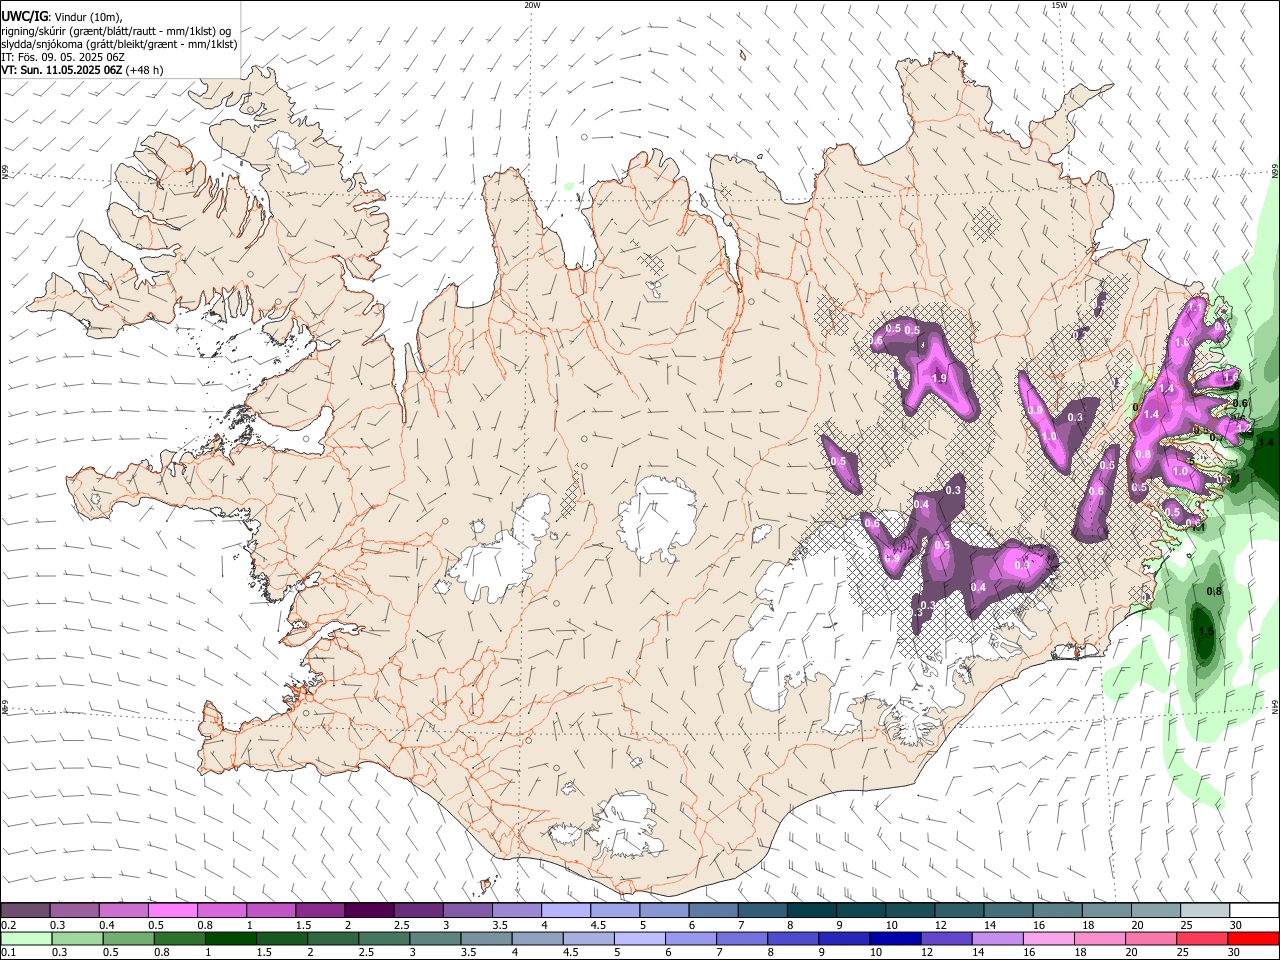This screenshot has width=1280, height=960.
Task: Pick the darkest green rain swatch between 1 and 1.5
Action: point(230,938)
